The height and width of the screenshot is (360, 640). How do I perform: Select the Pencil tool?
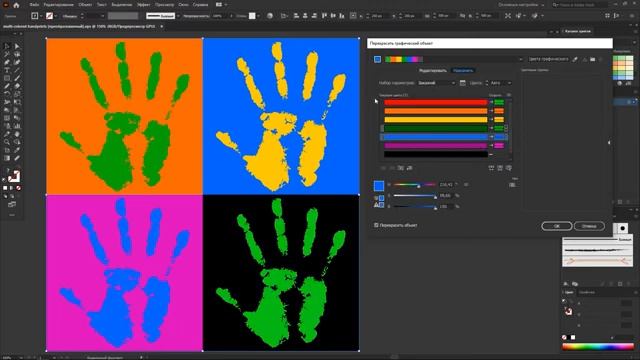[7, 86]
